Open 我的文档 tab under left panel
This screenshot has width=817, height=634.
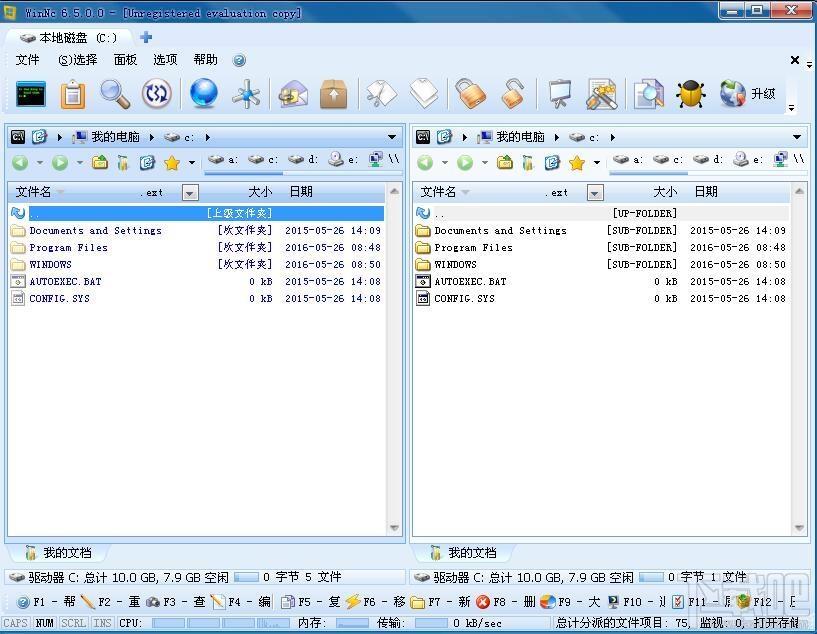pyautogui.click(x=60, y=553)
